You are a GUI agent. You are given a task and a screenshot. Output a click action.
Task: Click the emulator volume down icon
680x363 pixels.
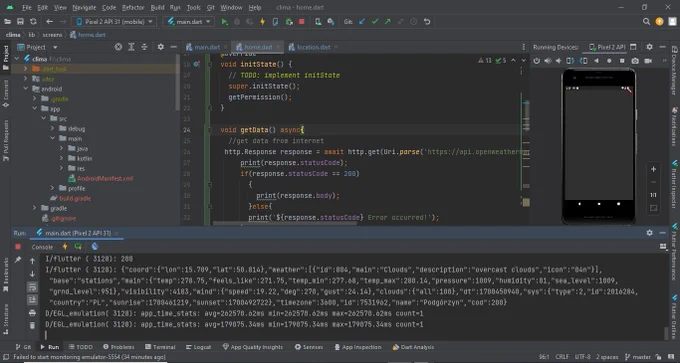click(x=559, y=61)
